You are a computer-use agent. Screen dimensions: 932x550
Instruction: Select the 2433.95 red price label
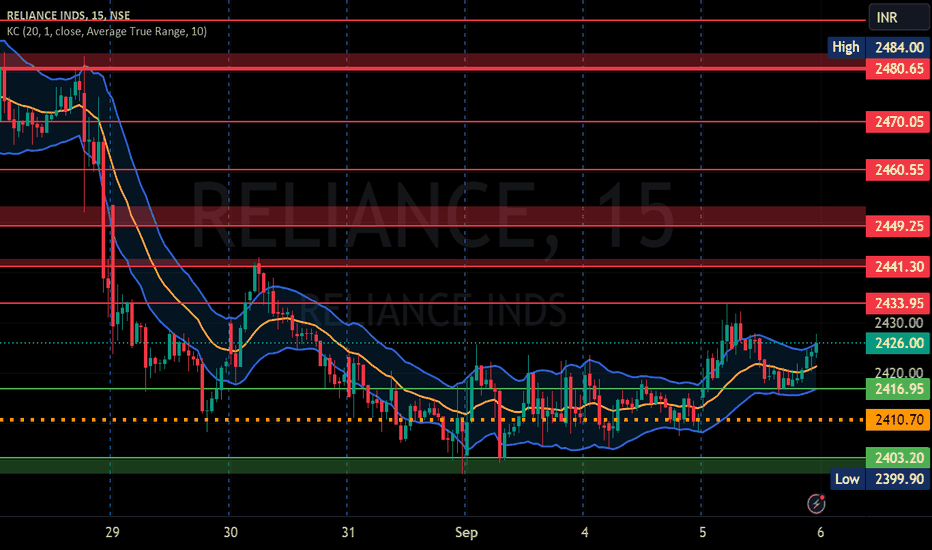click(x=899, y=304)
